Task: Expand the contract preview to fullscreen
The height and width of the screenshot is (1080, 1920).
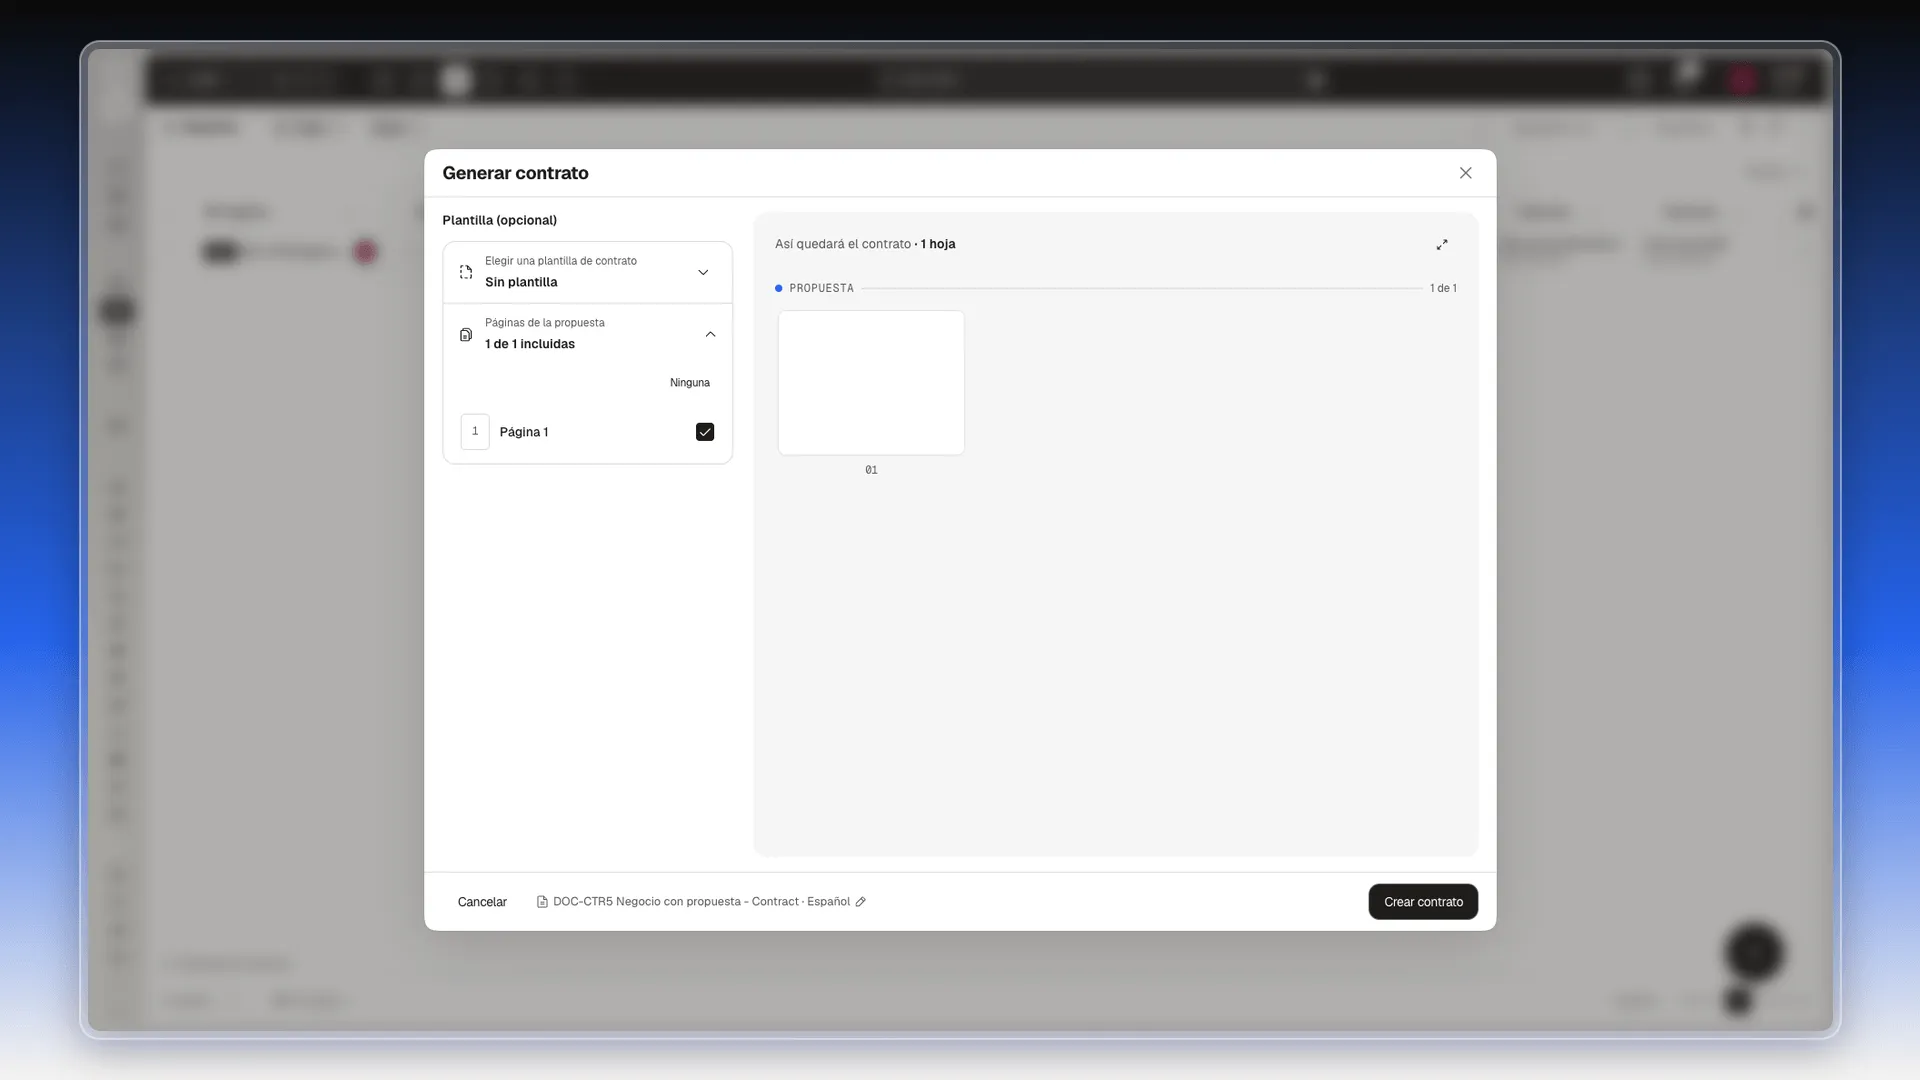Action: click(1442, 244)
